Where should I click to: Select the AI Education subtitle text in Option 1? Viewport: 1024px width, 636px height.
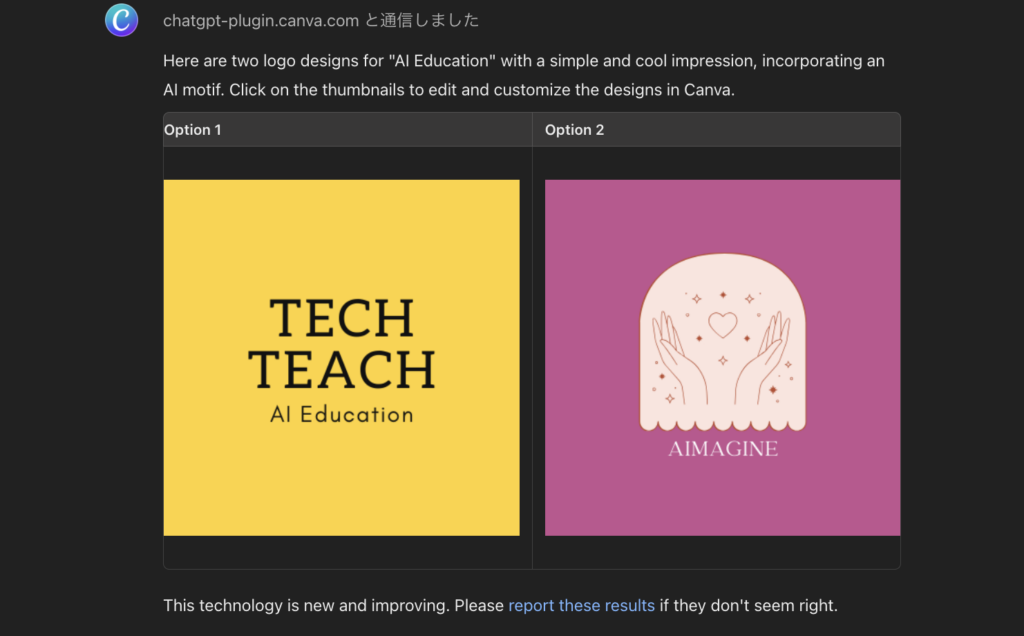342,415
